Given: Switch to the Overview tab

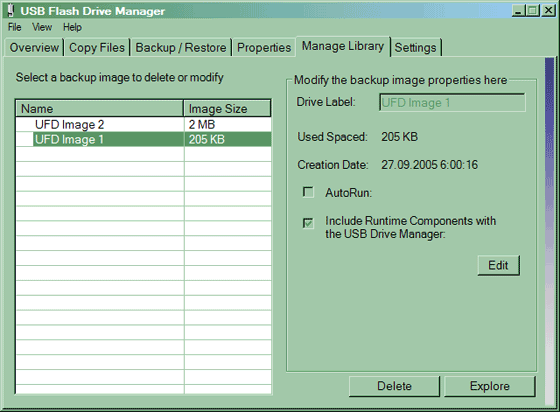Looking at the screenshot, I should [x=34, y=47].
